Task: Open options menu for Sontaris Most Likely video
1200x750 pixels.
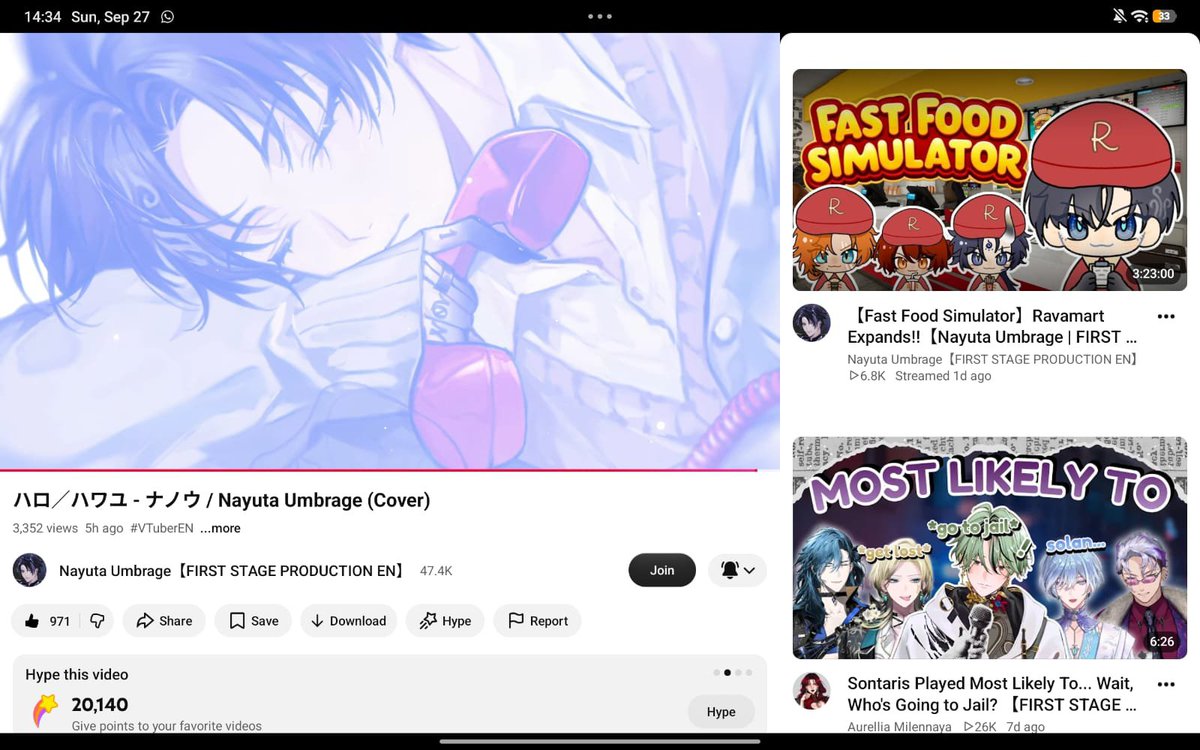Action: pos(1166,684)
